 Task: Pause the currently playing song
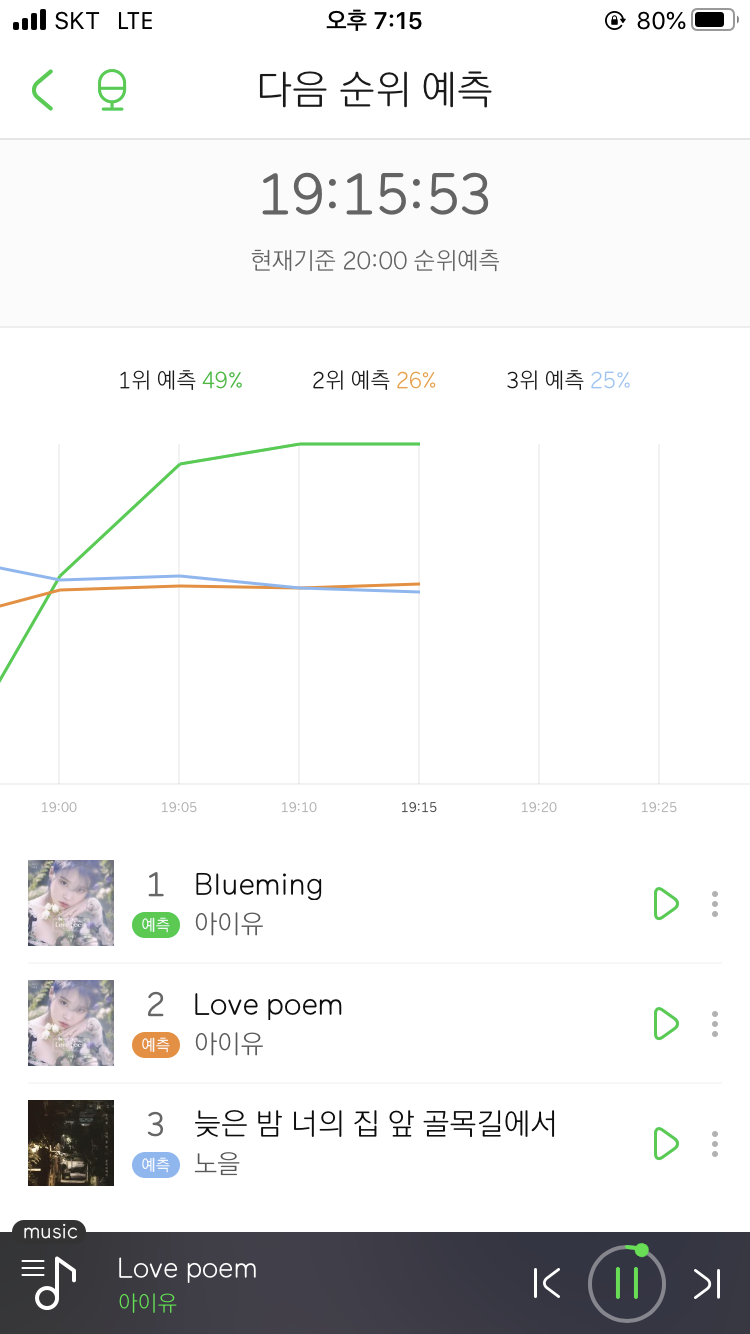[x=627, y=1283]
